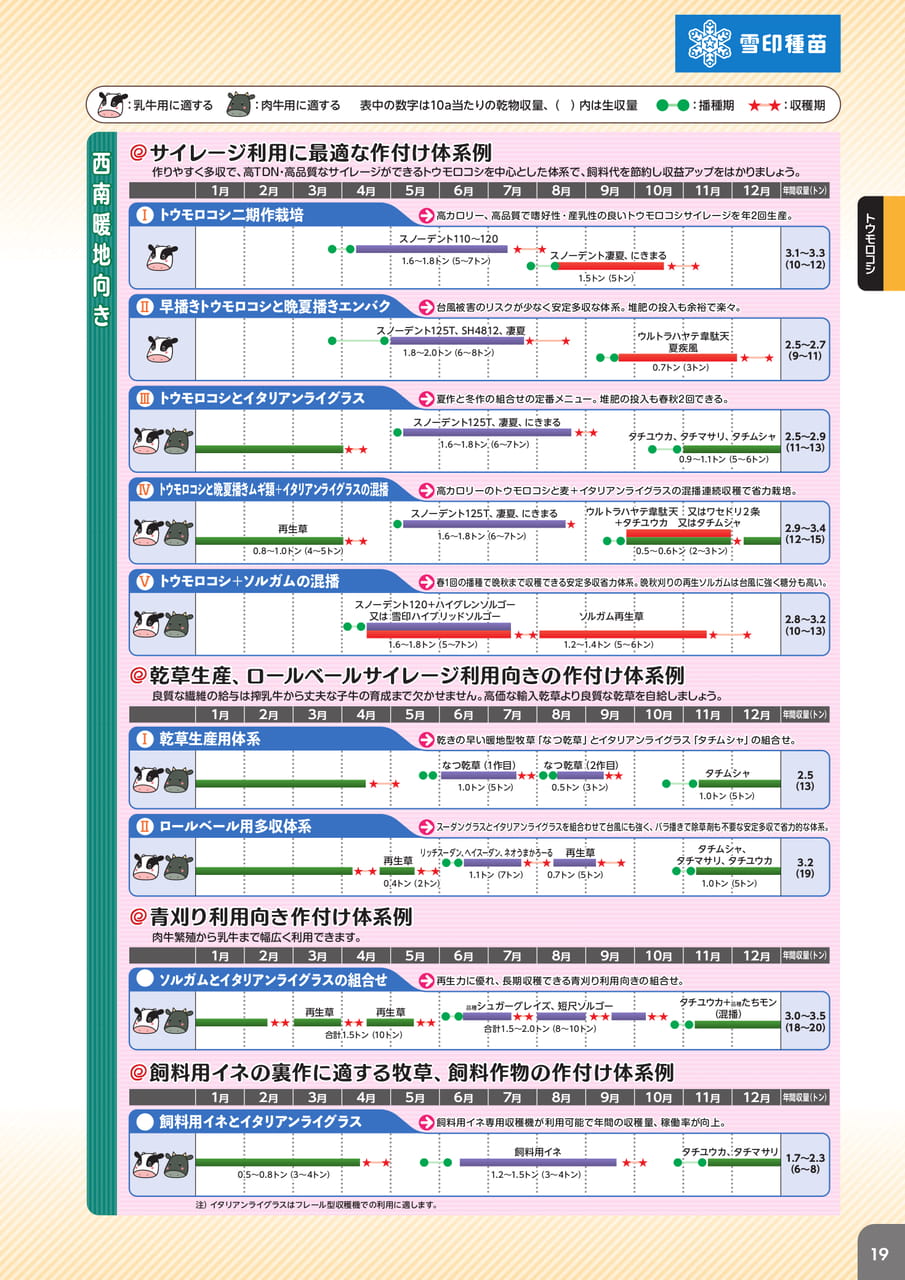Click the heading 飼料用イネの裏作に適する牧草、飼料作物の作付け体系例

(x=412, y=1073)
